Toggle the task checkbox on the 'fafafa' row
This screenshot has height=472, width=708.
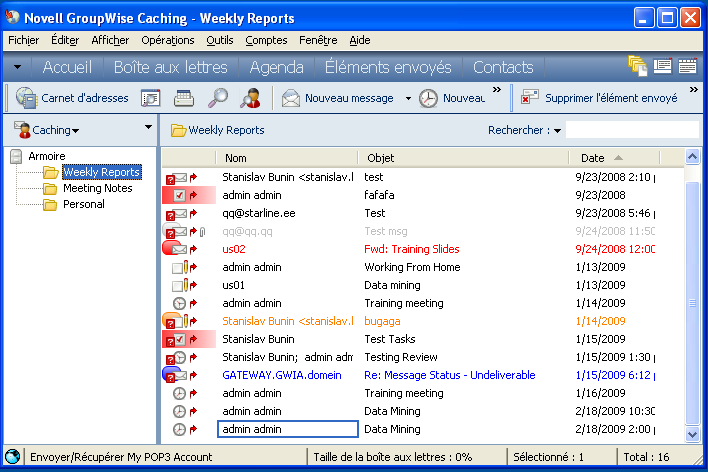coord(179,195)
